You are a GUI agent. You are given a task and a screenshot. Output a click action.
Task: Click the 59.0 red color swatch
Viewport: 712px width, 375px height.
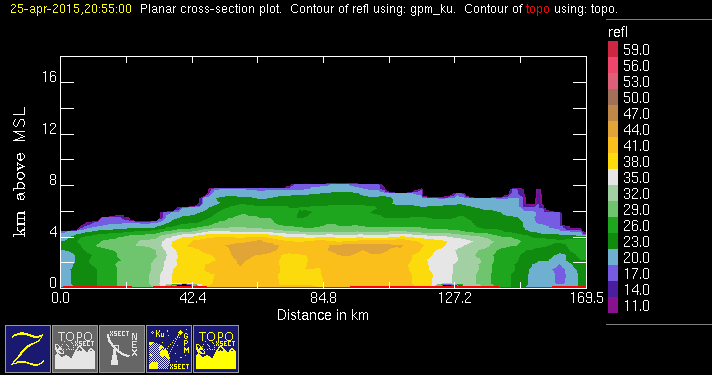point(613,49)
